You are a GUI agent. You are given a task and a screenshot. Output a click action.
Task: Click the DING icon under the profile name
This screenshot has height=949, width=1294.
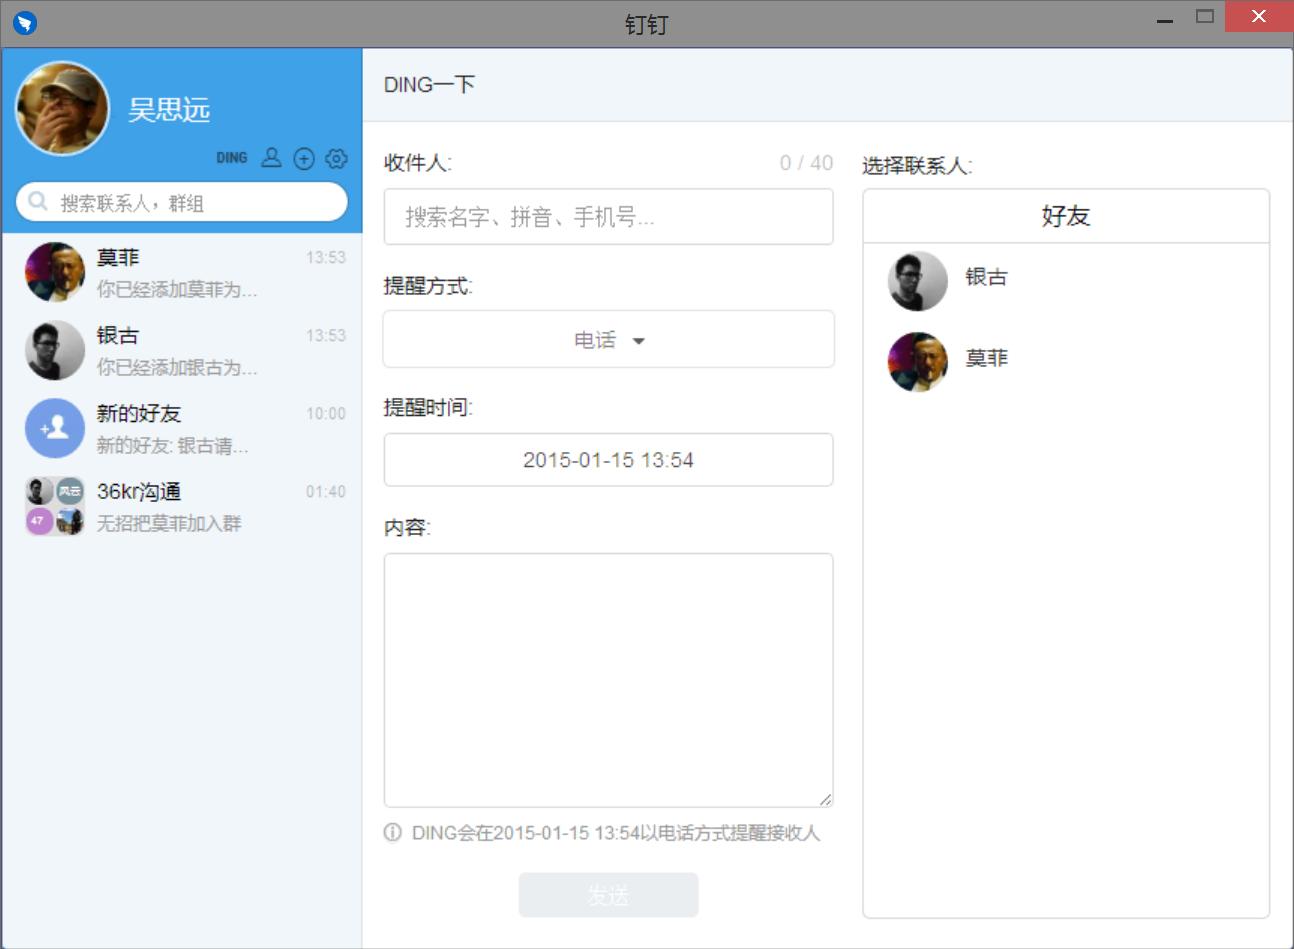pos(231,158)
